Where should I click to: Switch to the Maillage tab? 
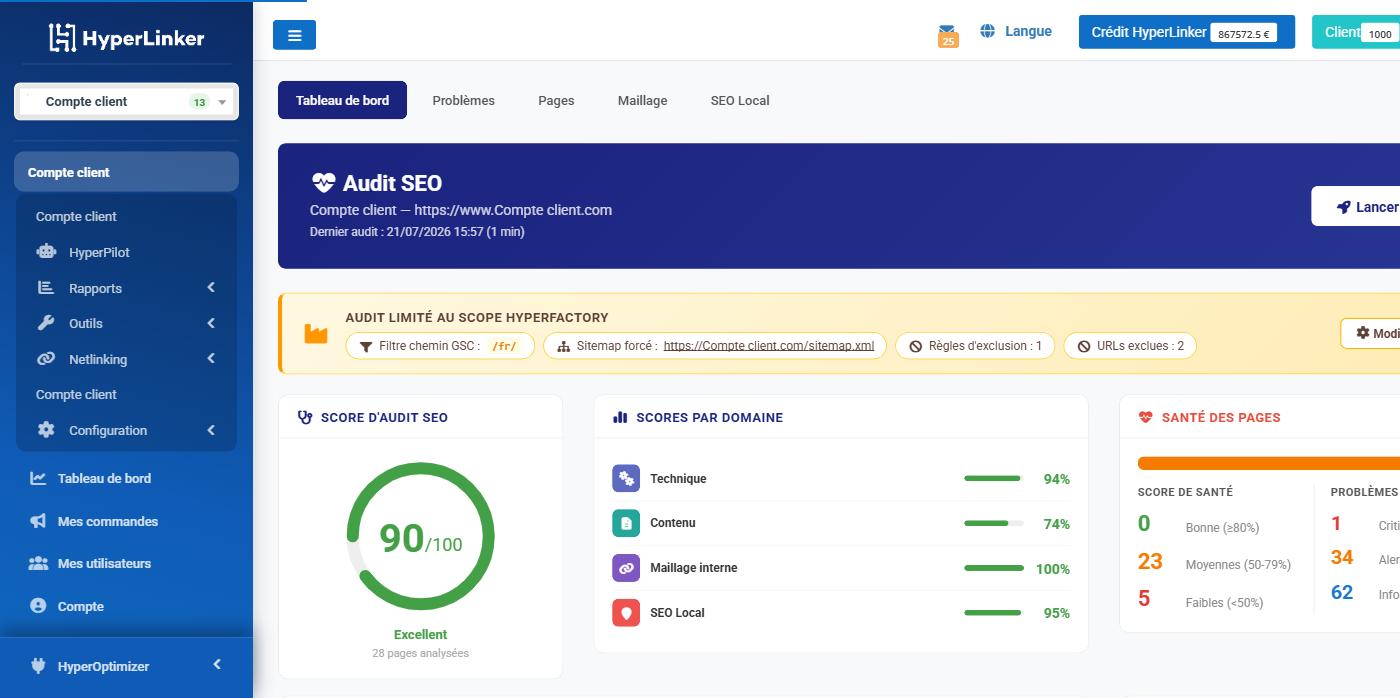642,100
